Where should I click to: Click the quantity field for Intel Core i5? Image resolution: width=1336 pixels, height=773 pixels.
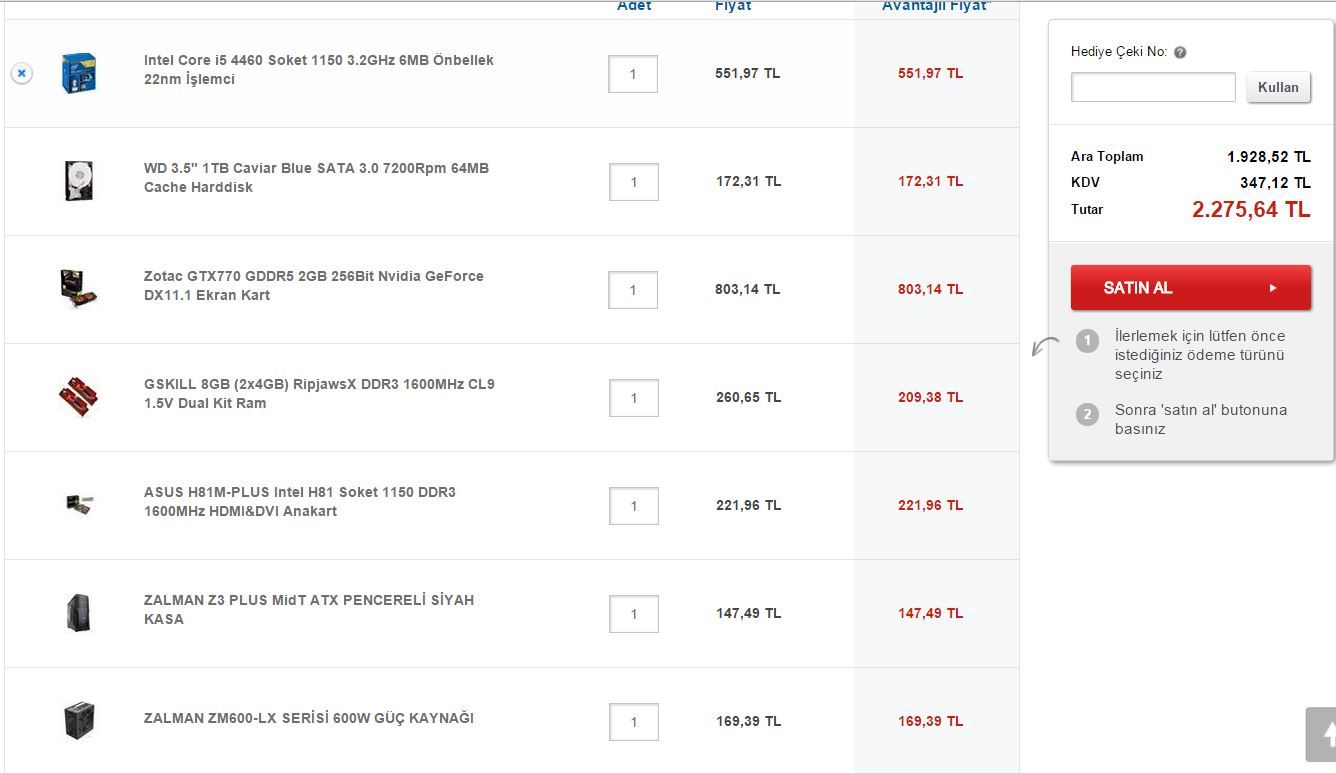click(x=633, y=74)
